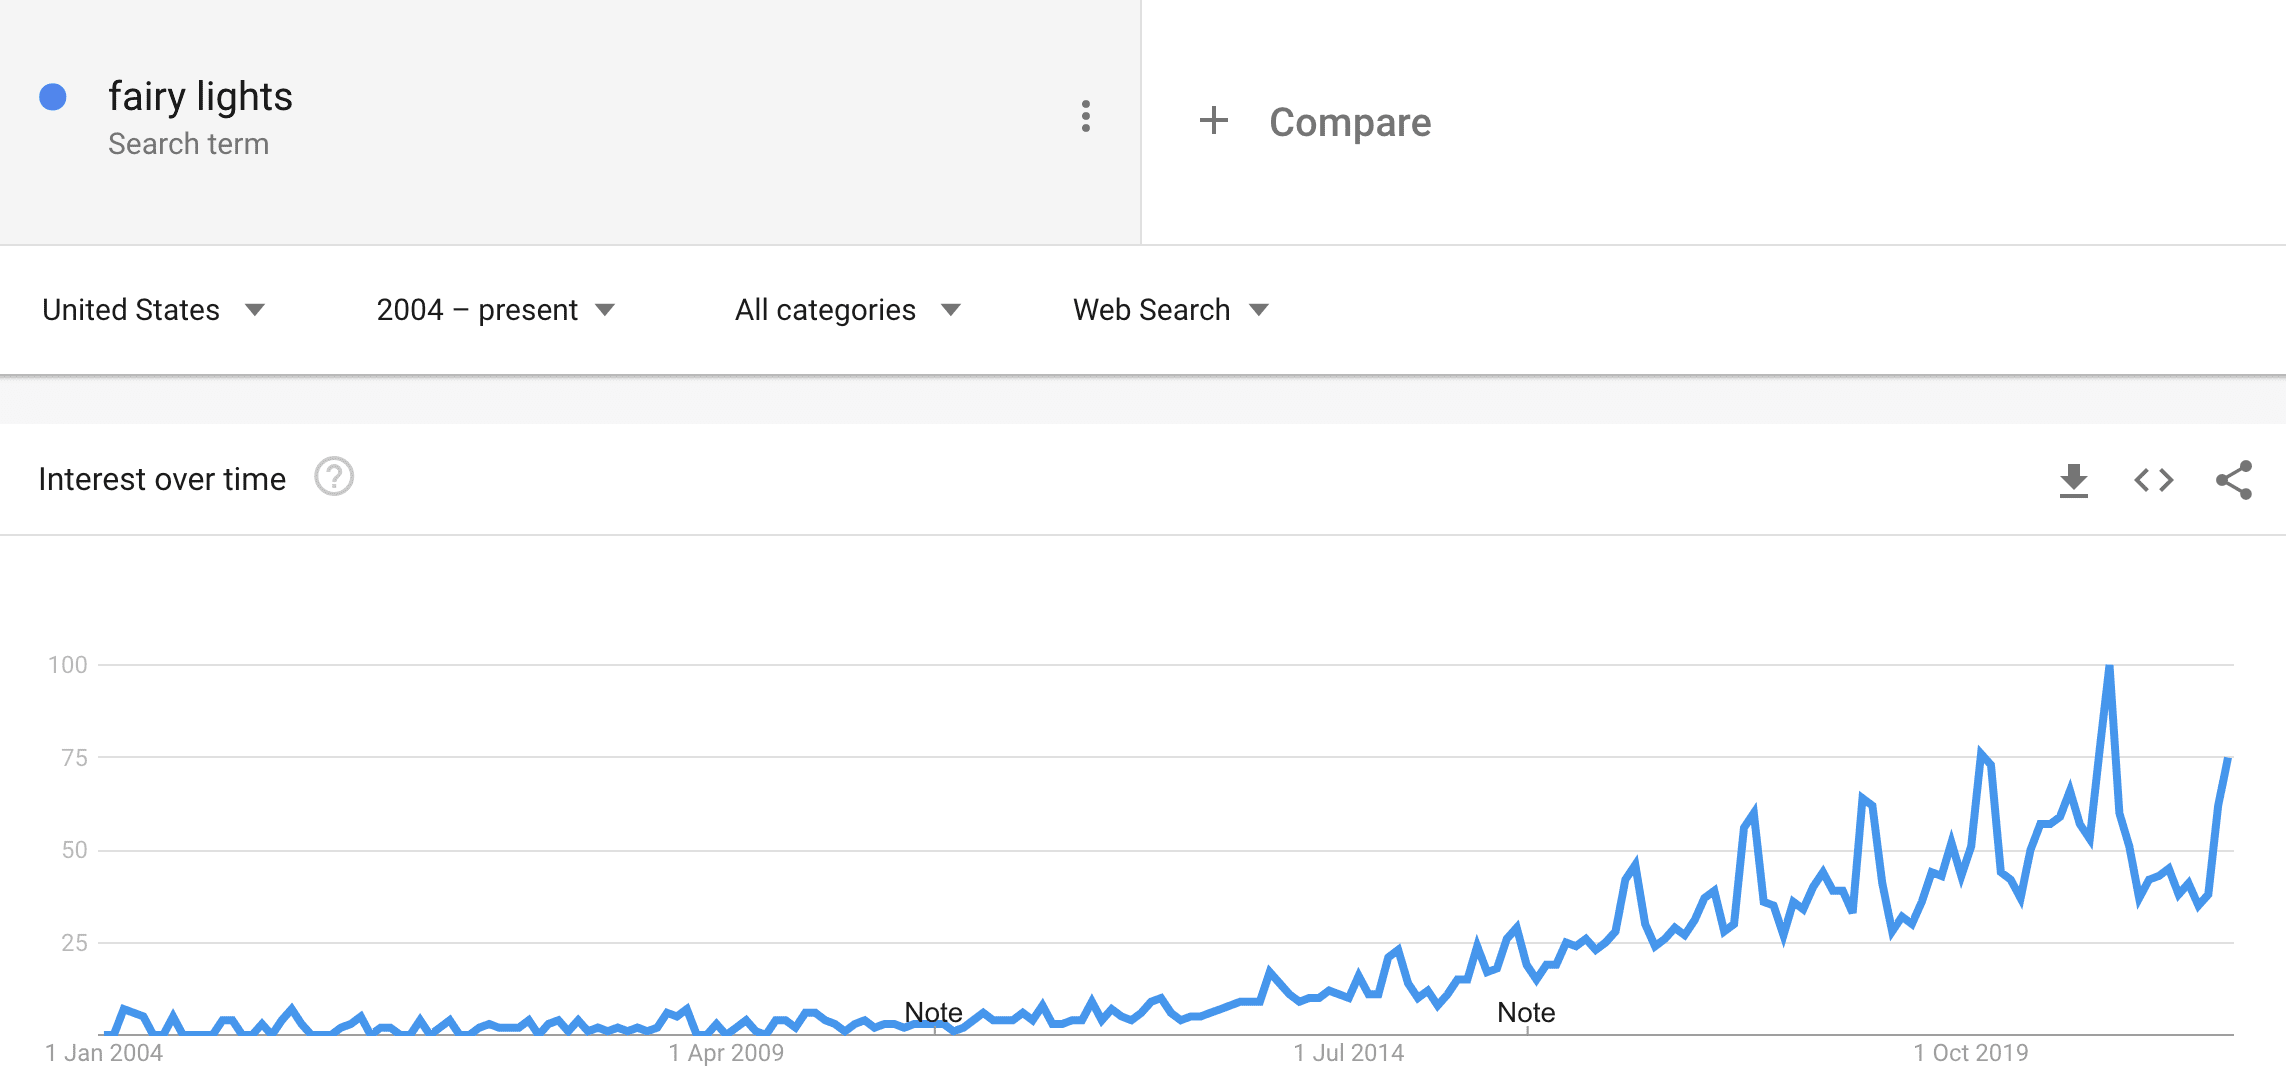Click the share icon for chart
This screenshot has width=2286, height=1090.
[2234, 480]
